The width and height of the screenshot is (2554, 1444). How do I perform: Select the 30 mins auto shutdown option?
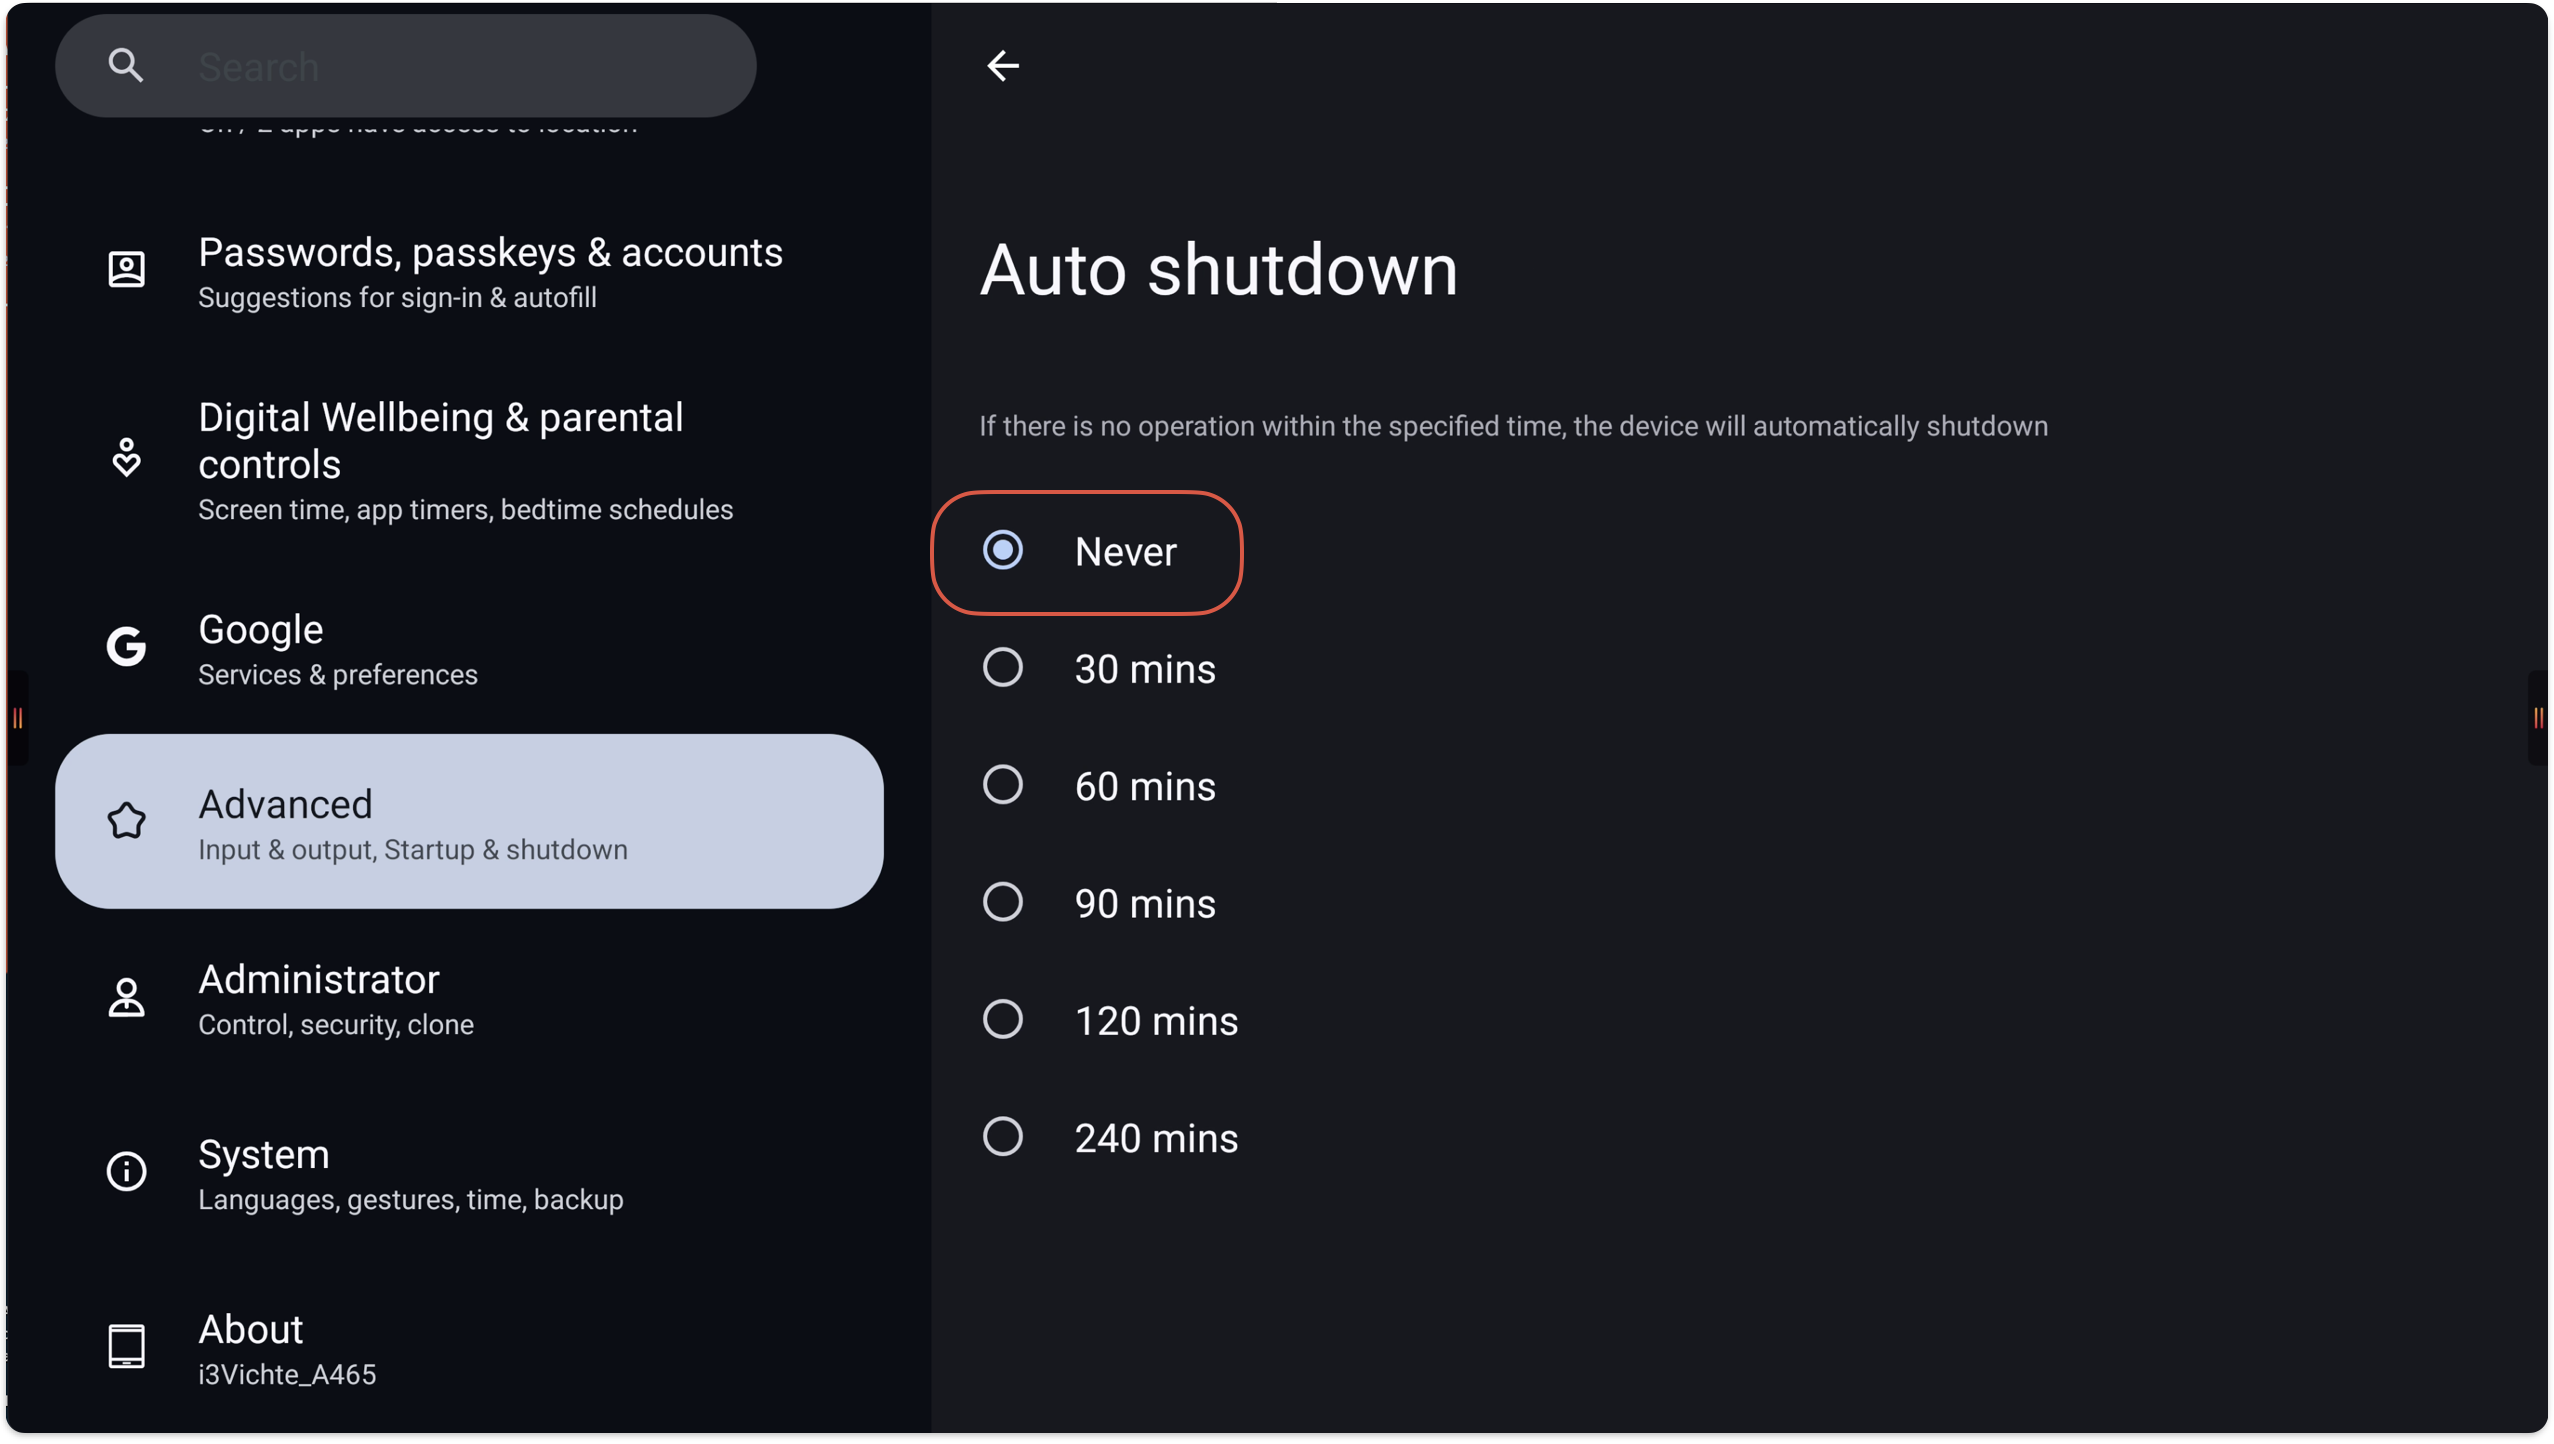coord(1002,668)
